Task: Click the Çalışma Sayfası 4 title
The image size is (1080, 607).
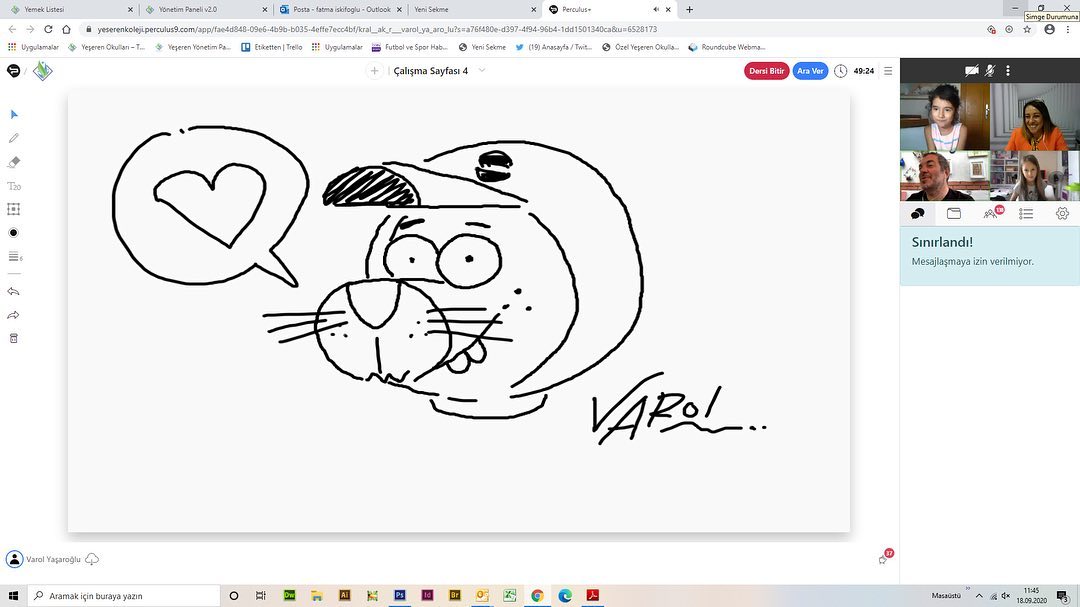Action: (x=430, y=71)
